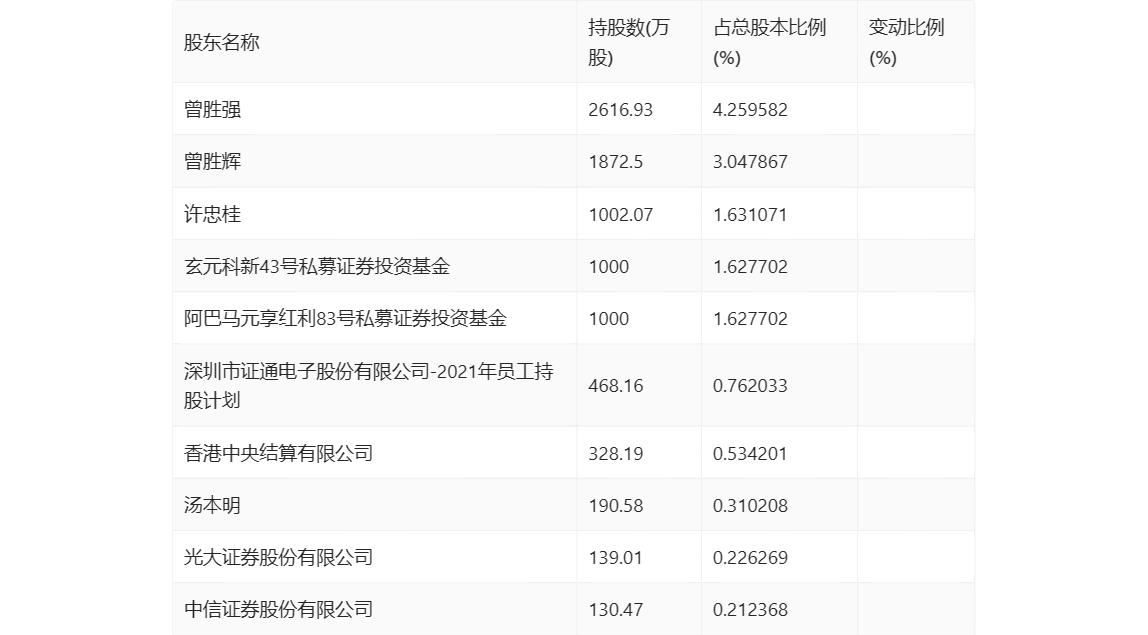Click holdings value 190.58
Image resolution: width=1148 pixels, height=635 pixels.
pos(616,506)
